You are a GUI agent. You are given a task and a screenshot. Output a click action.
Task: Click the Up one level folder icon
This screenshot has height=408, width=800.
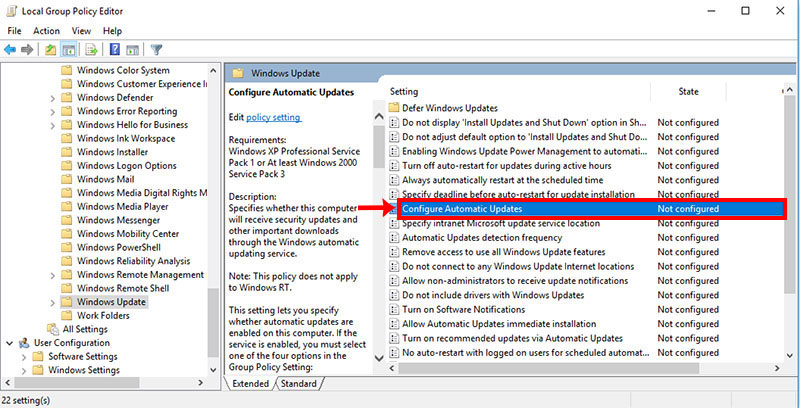click(x=51, y=49)
